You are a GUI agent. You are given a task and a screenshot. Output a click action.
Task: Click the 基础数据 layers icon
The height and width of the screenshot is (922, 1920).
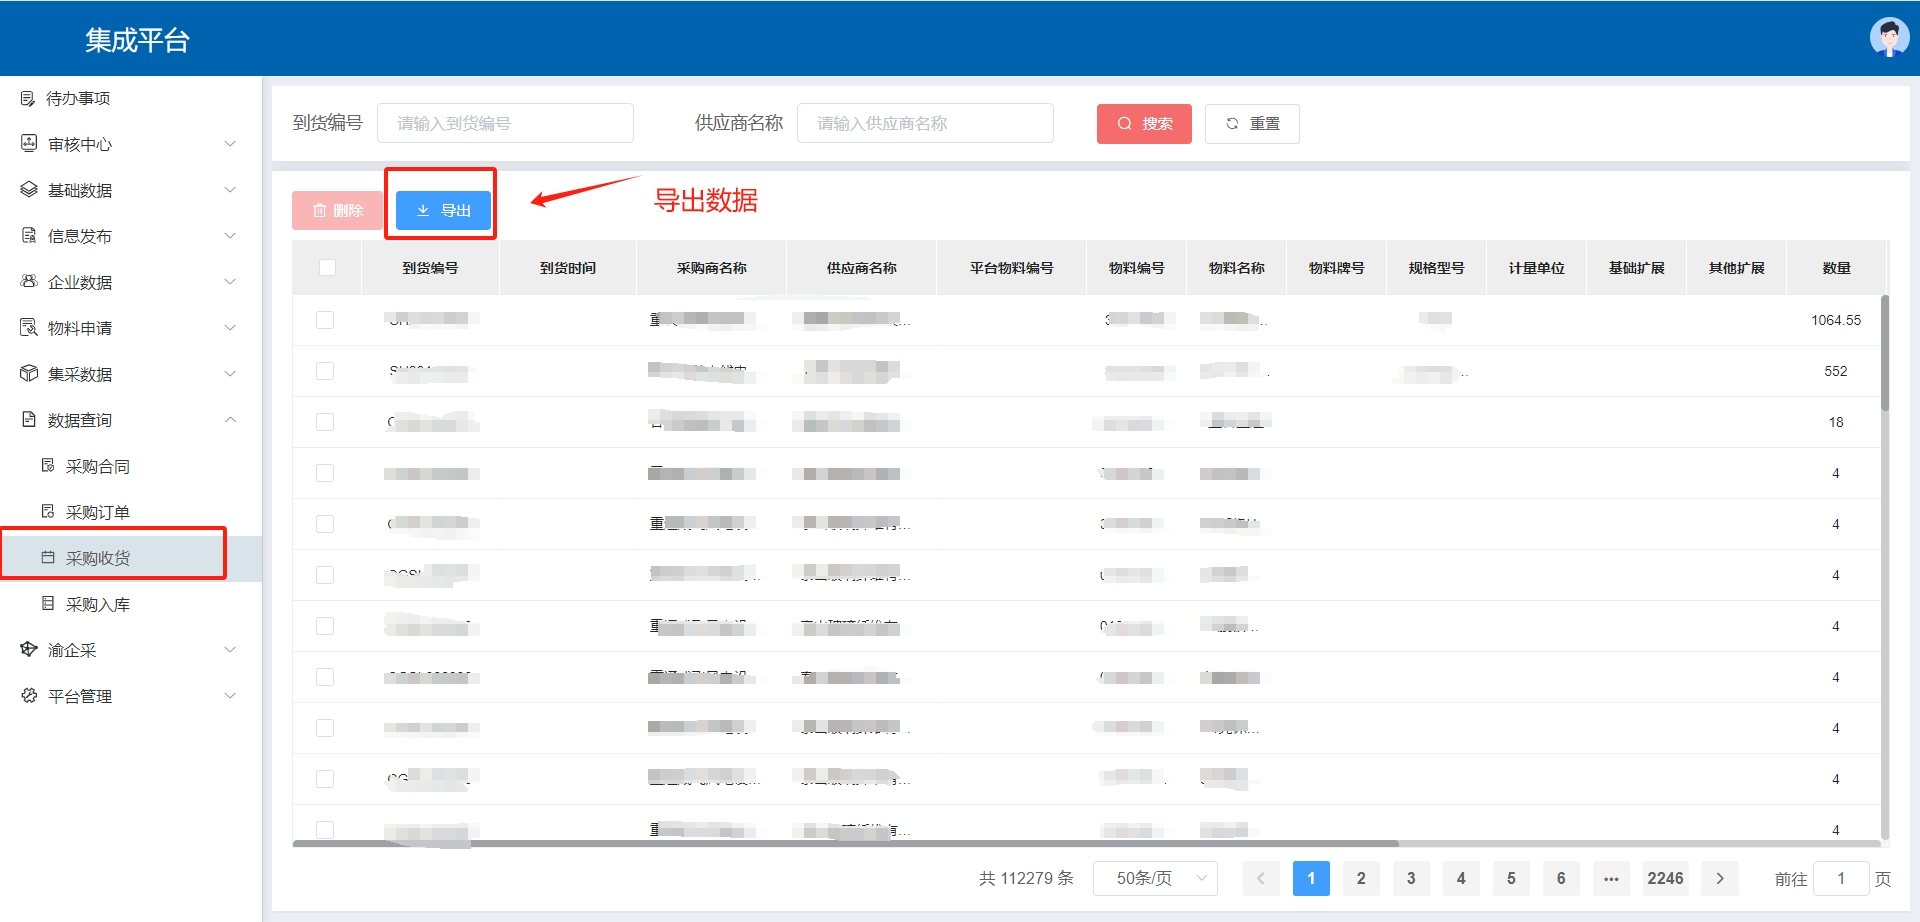pos(29,190)
